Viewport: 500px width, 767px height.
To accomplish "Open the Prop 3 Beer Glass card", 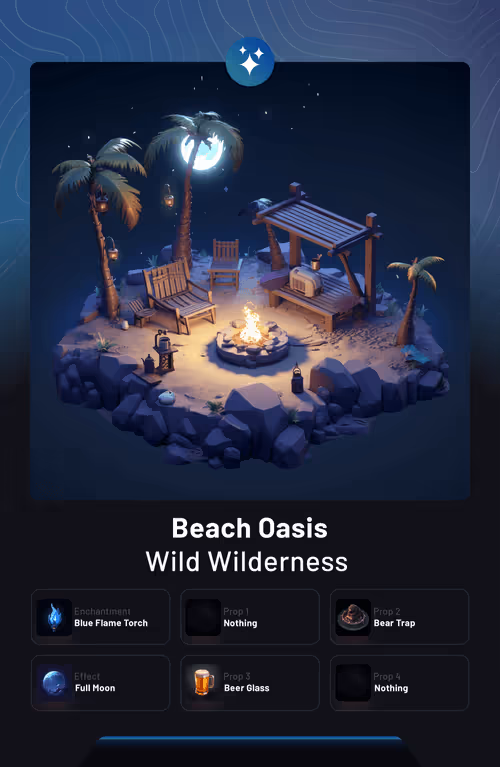I will point(250,683).
